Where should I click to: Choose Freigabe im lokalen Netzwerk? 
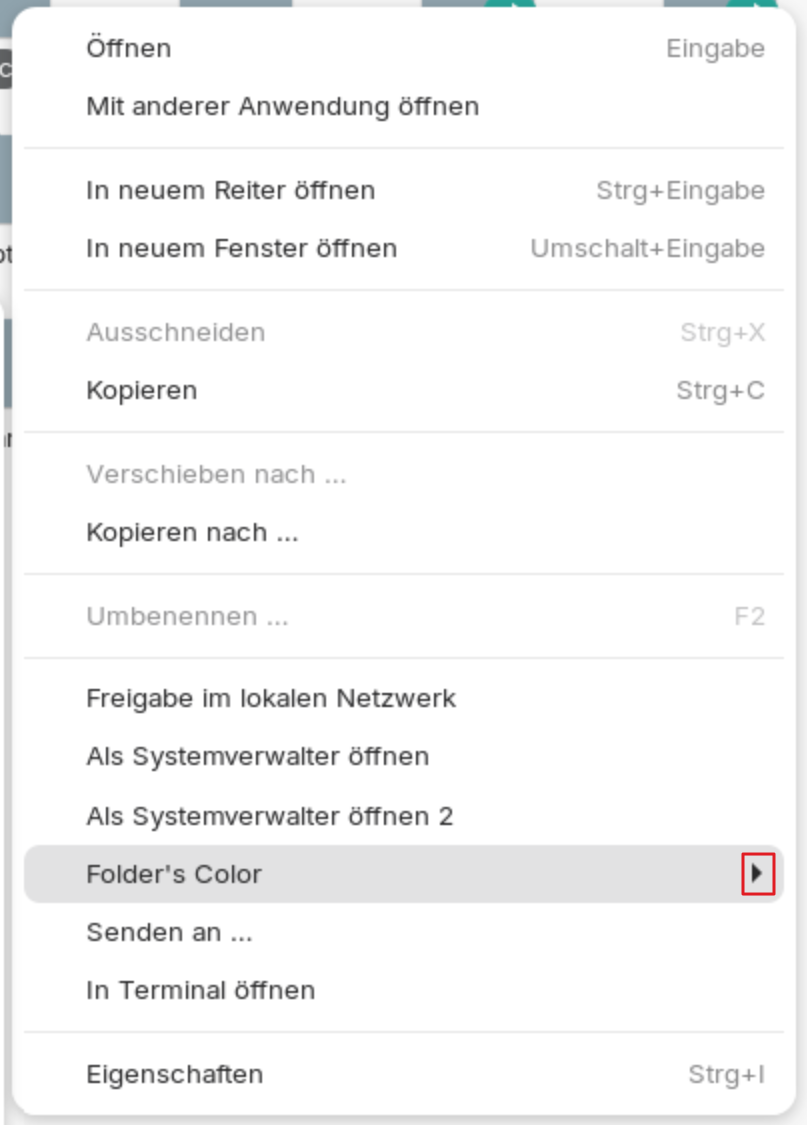[271, 698]
